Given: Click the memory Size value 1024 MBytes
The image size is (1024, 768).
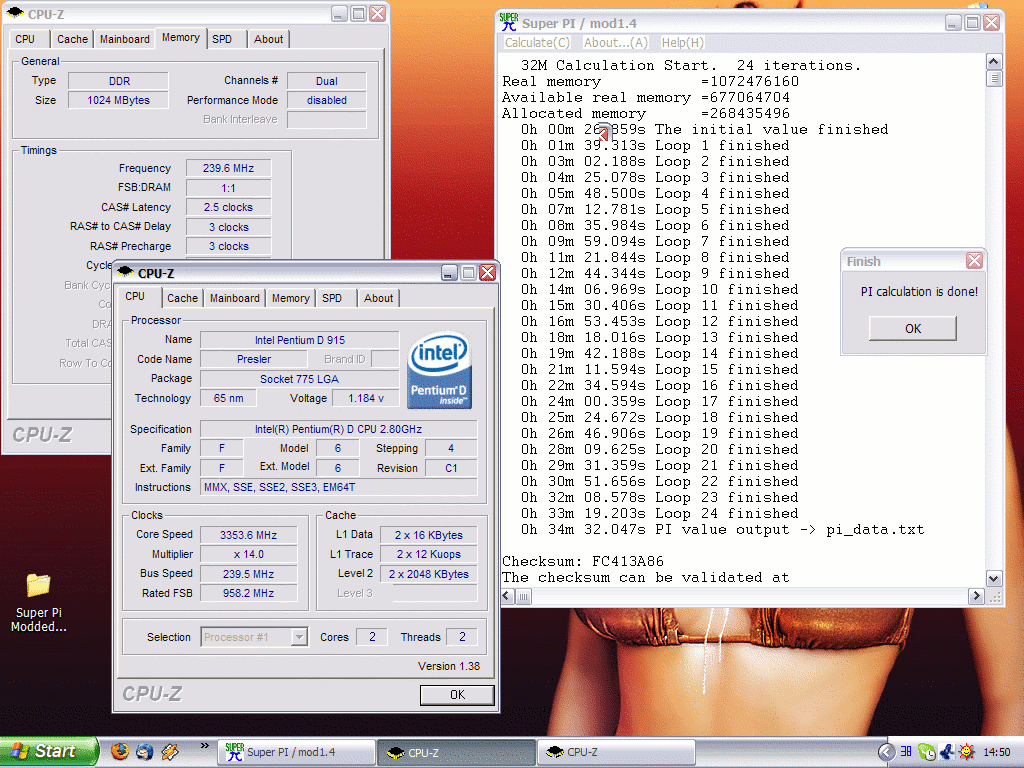Looking at the screenshot, I should [x=118, y=100].
